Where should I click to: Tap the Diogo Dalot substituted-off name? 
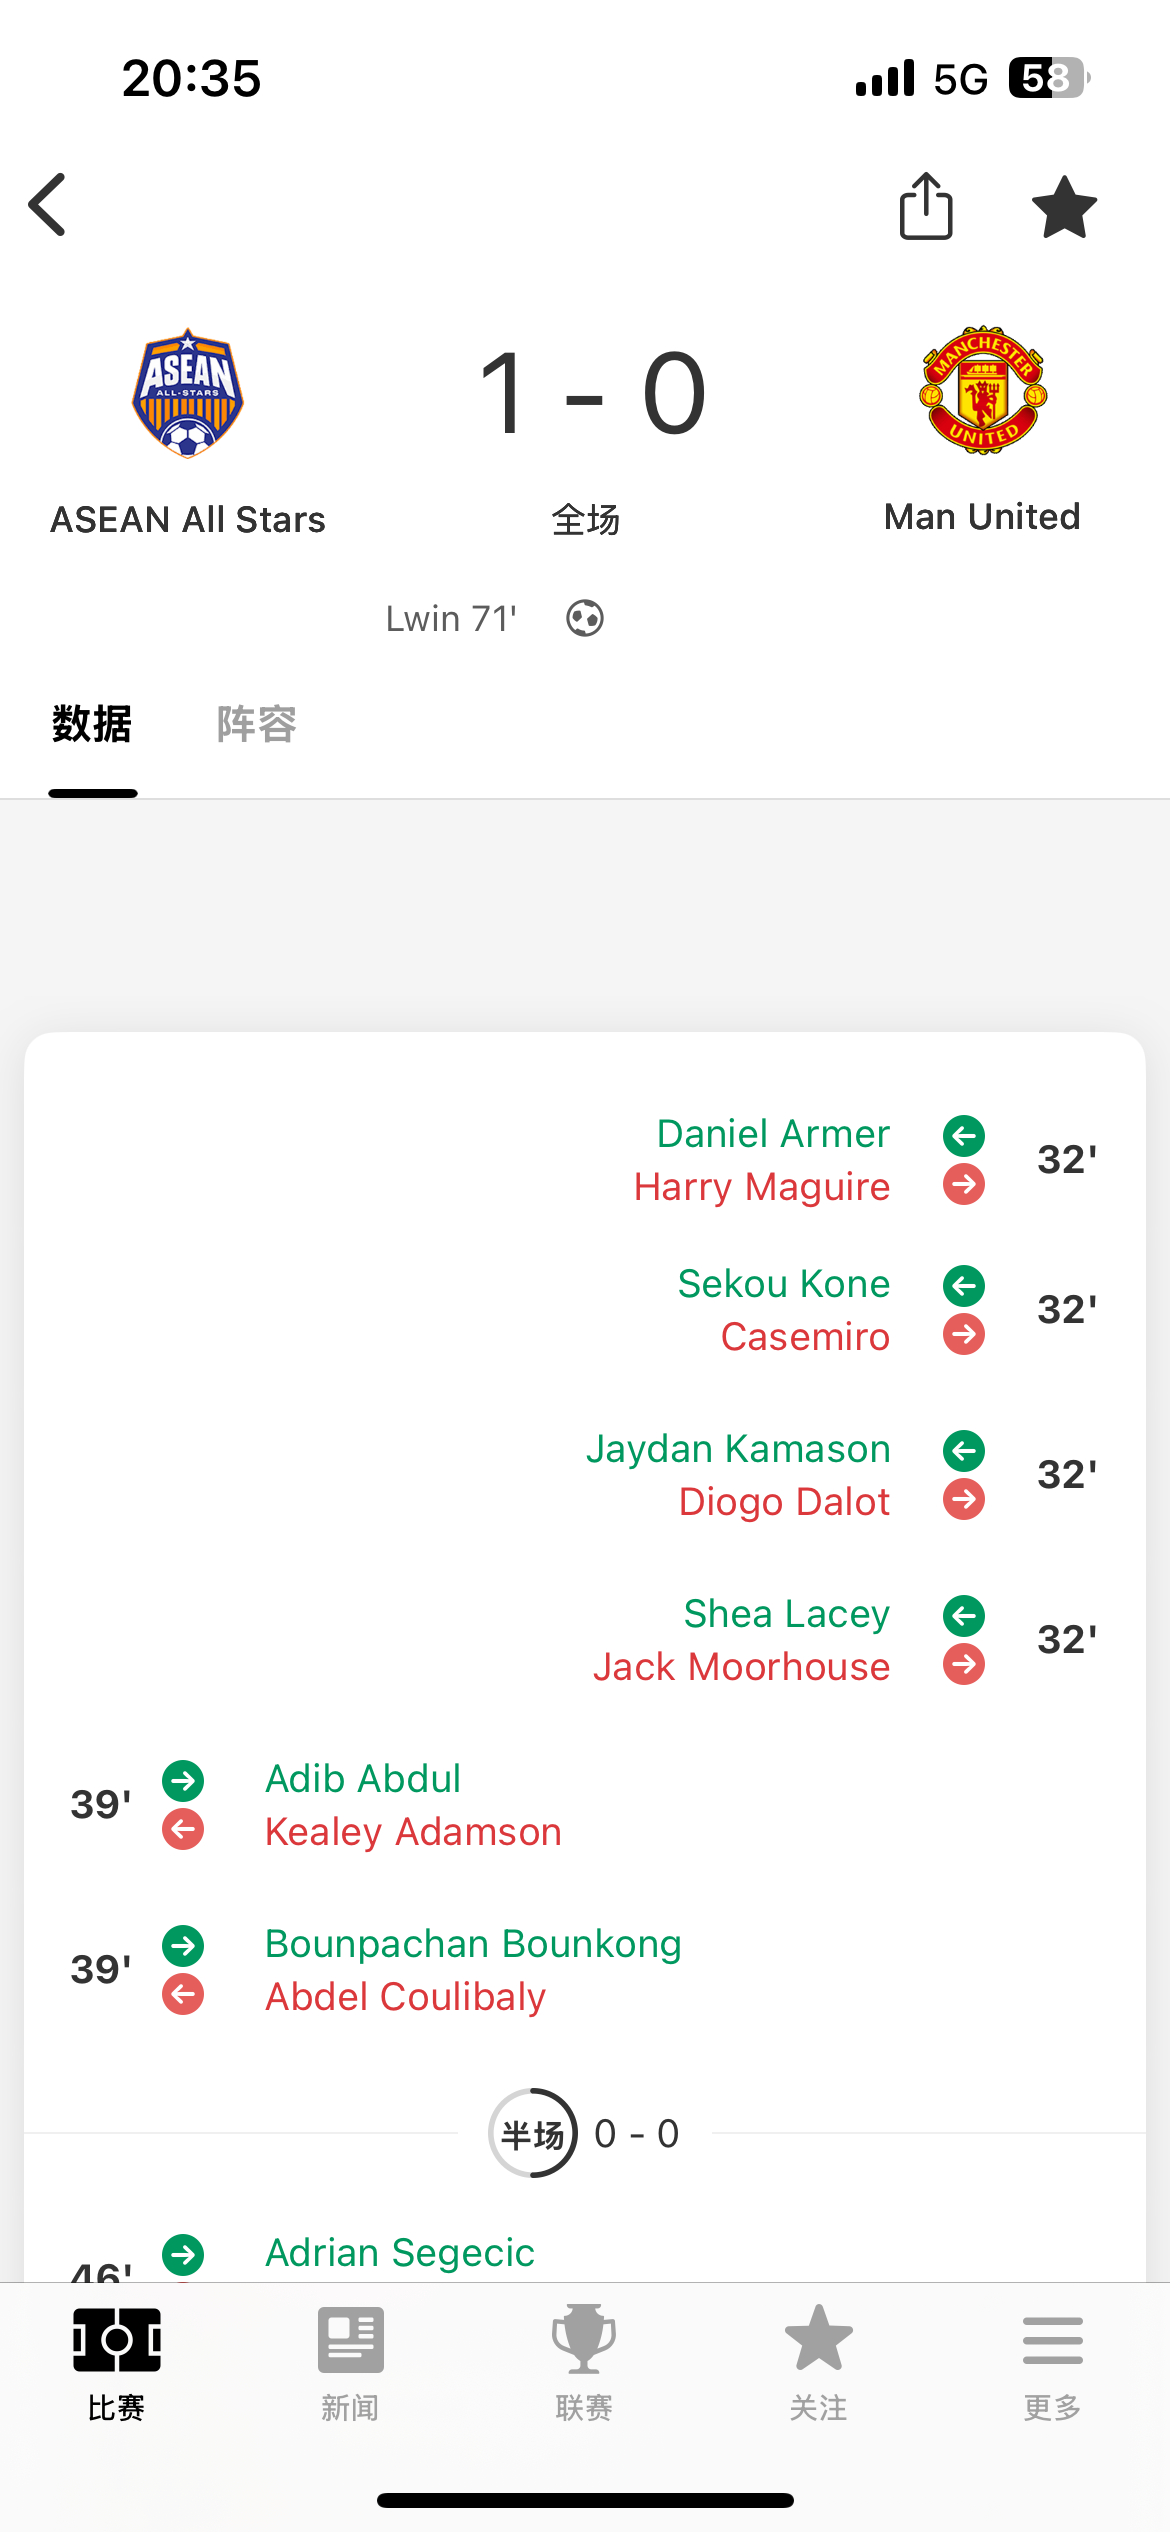[784, 1502]
